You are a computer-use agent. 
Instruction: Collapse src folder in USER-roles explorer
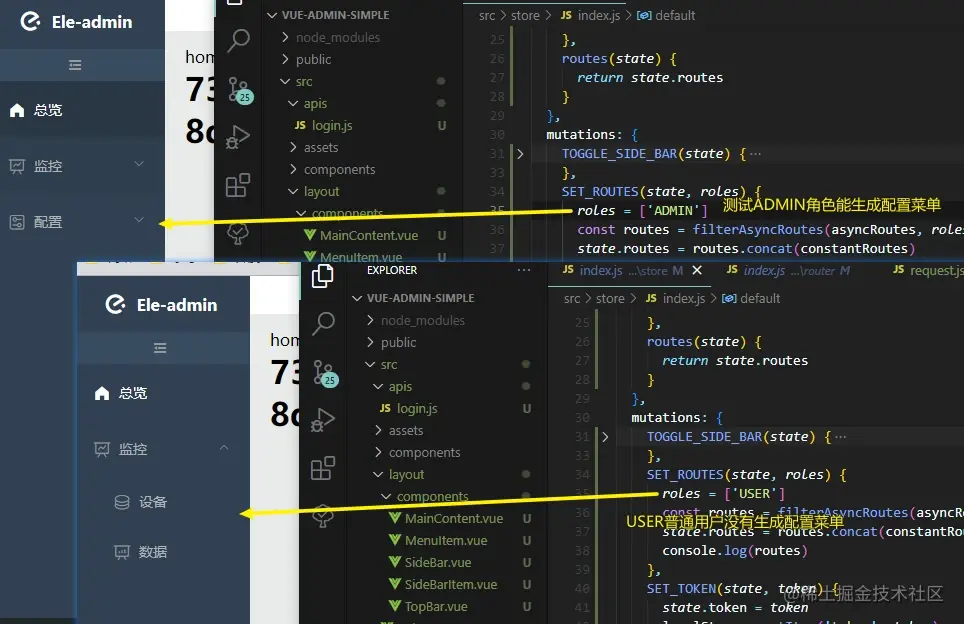370,365
